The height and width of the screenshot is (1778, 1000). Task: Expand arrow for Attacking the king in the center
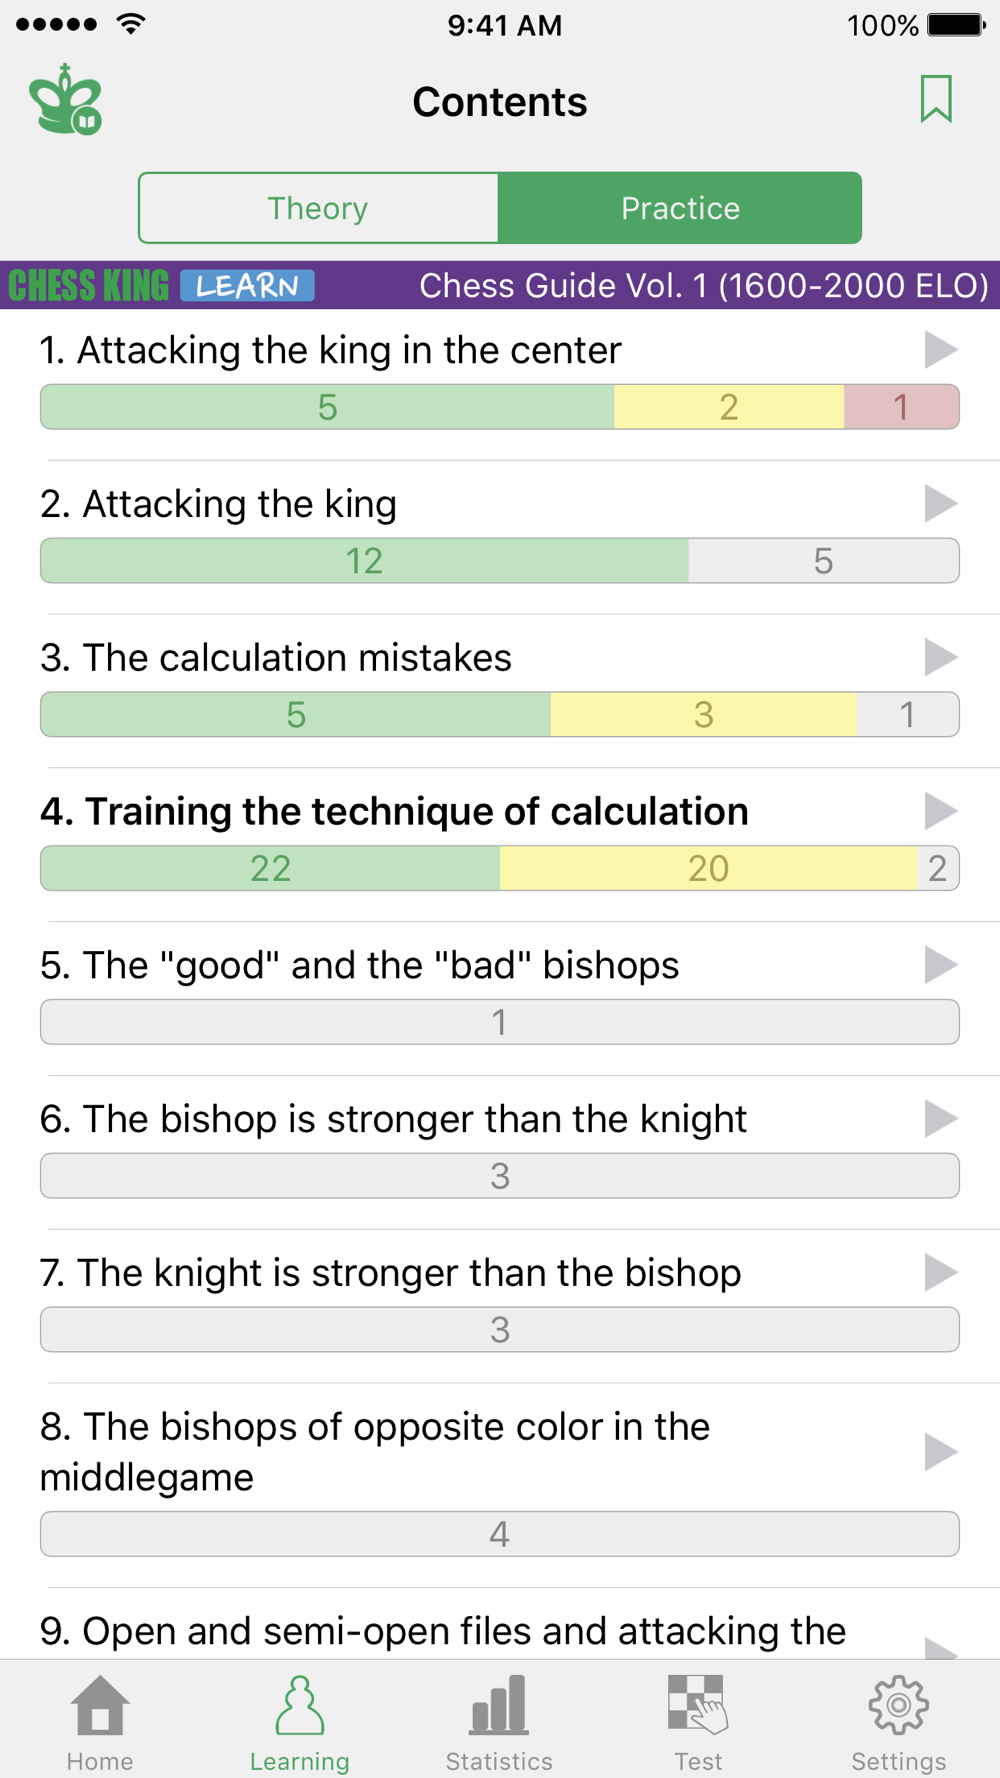click(940, 350)
